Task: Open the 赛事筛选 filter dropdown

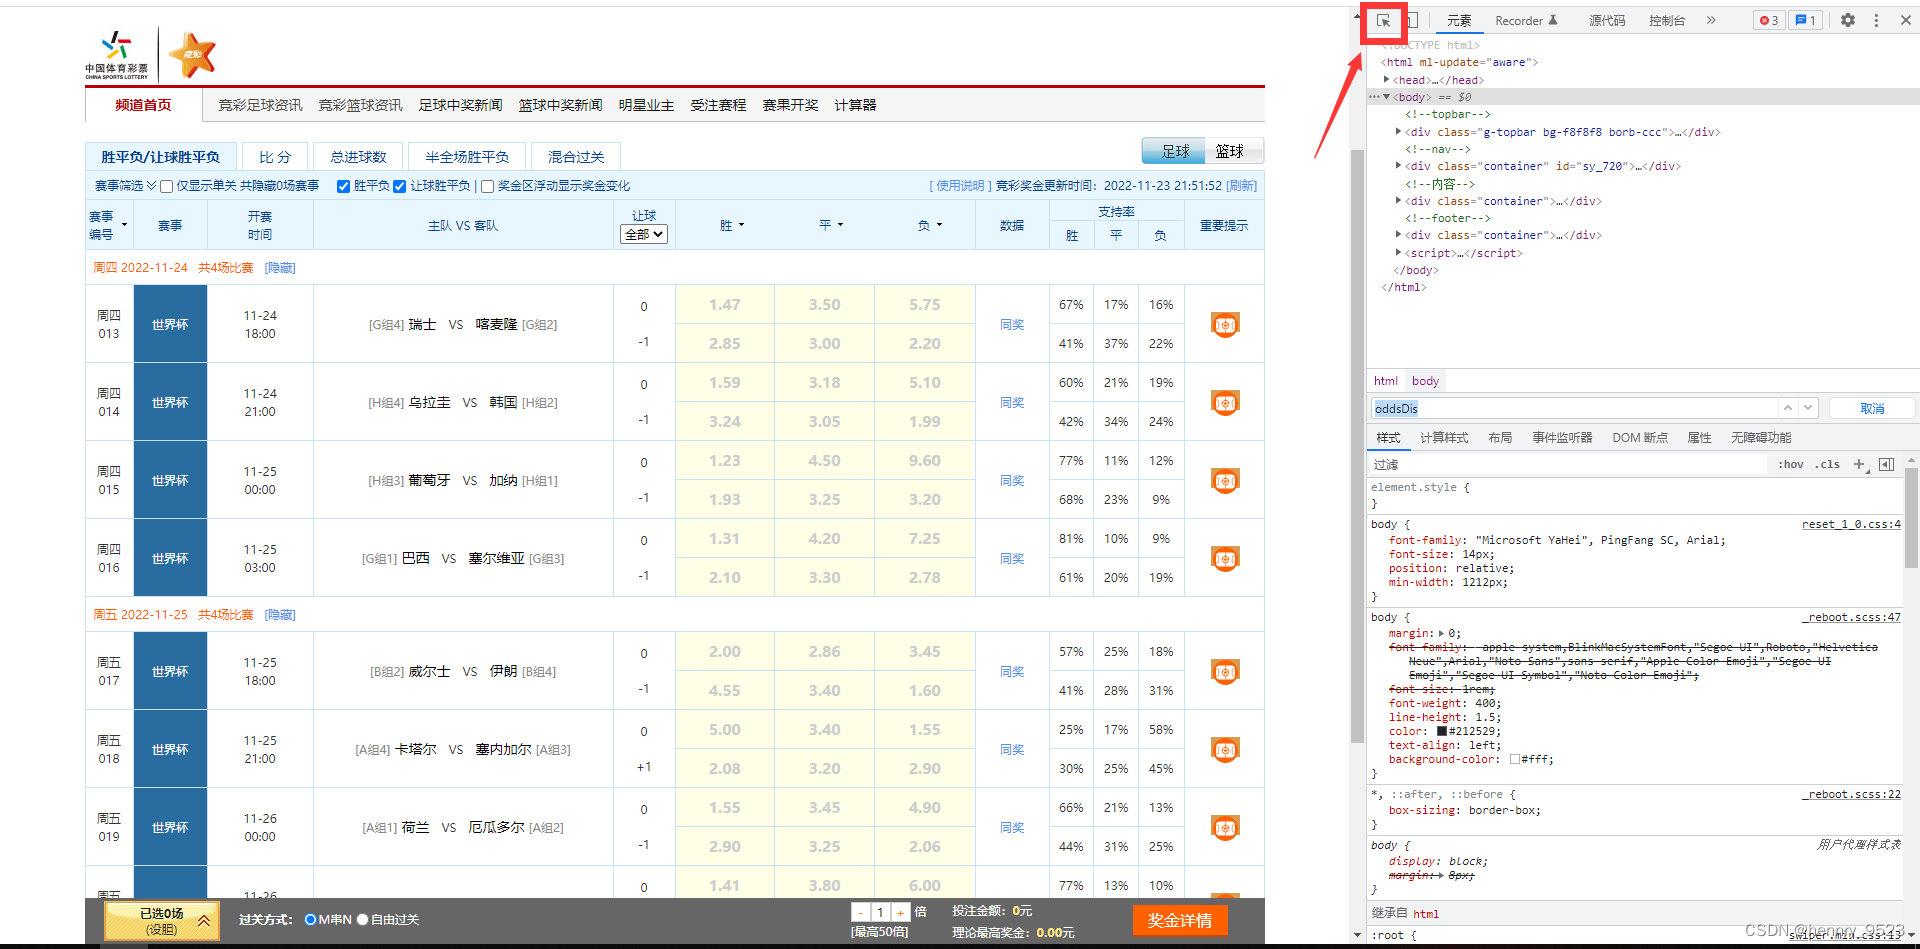Action: pyautogui.click(x=125, y=186)
